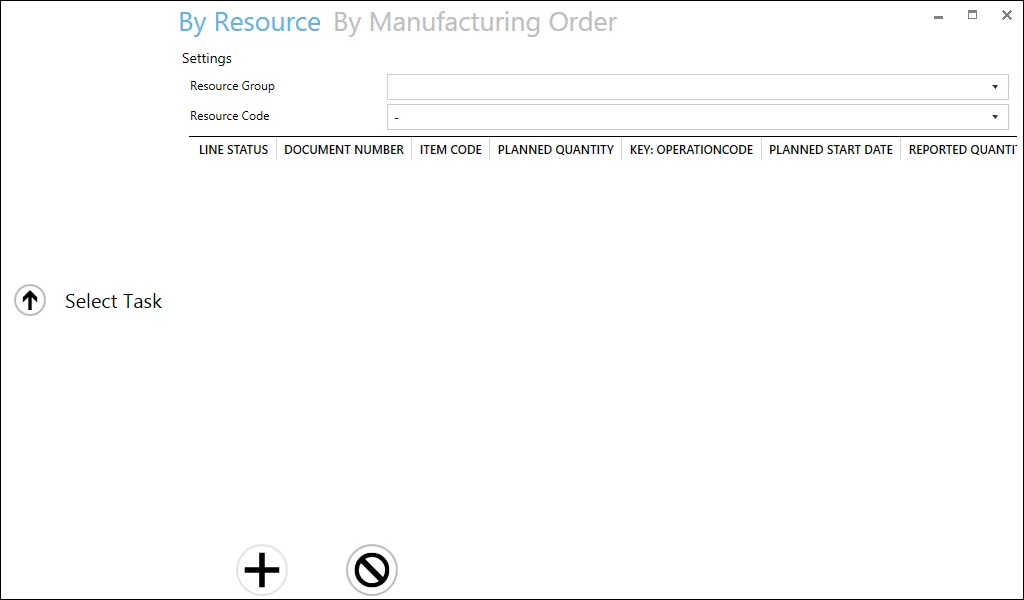Switch to the By Manufacturing Order tab
Viewport: 1024px width, 600px height.
pyautogui.click(x=476, y=21)
